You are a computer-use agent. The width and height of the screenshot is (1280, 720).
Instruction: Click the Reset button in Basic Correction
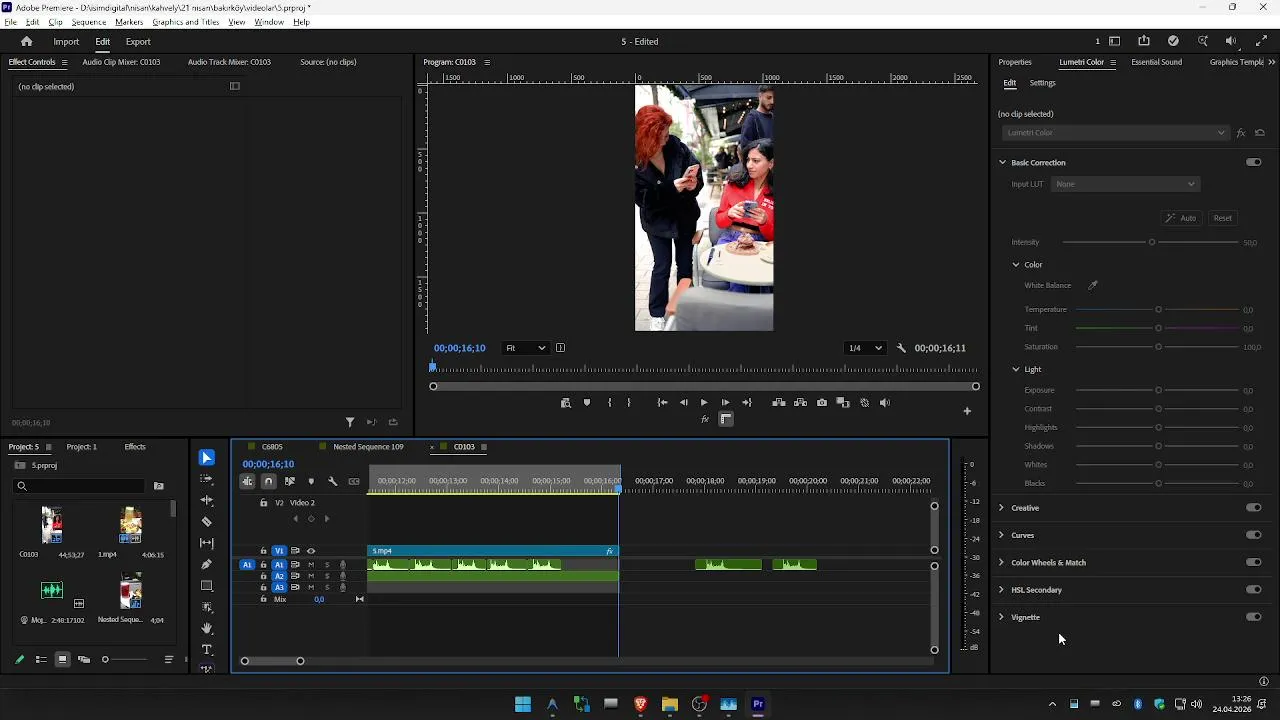tap(1222, 218)
